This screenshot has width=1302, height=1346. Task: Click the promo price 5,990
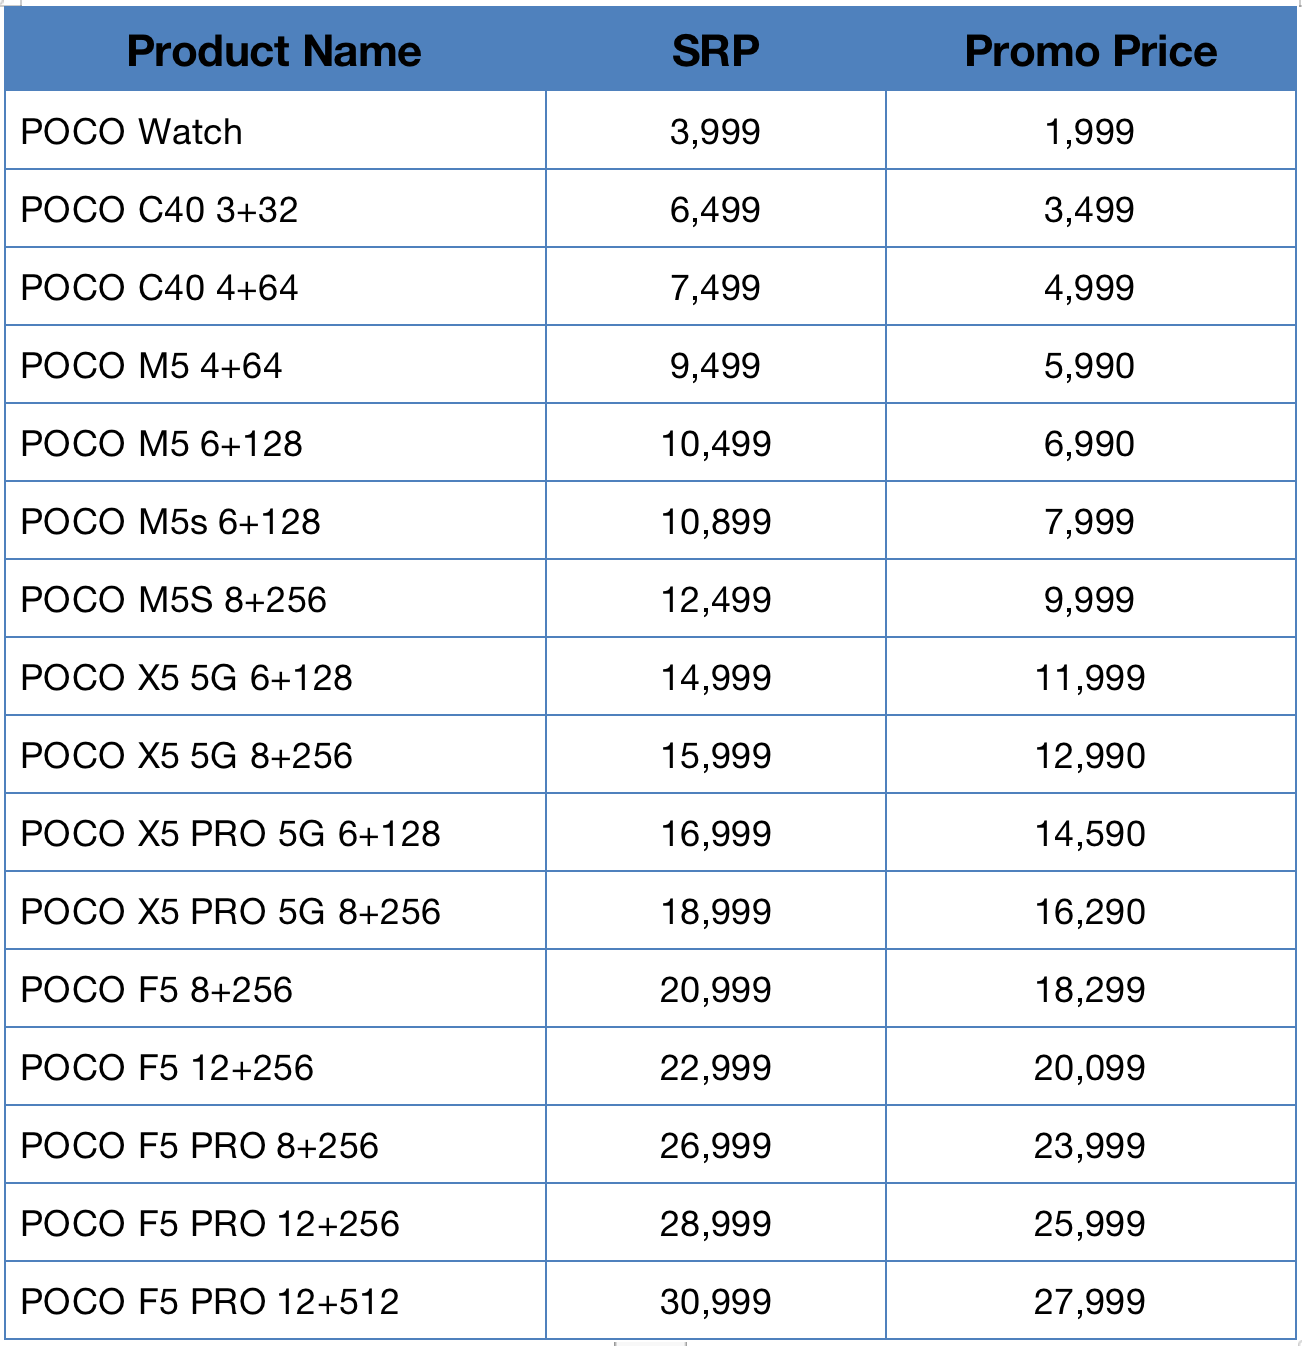[x=1091, y=365]
